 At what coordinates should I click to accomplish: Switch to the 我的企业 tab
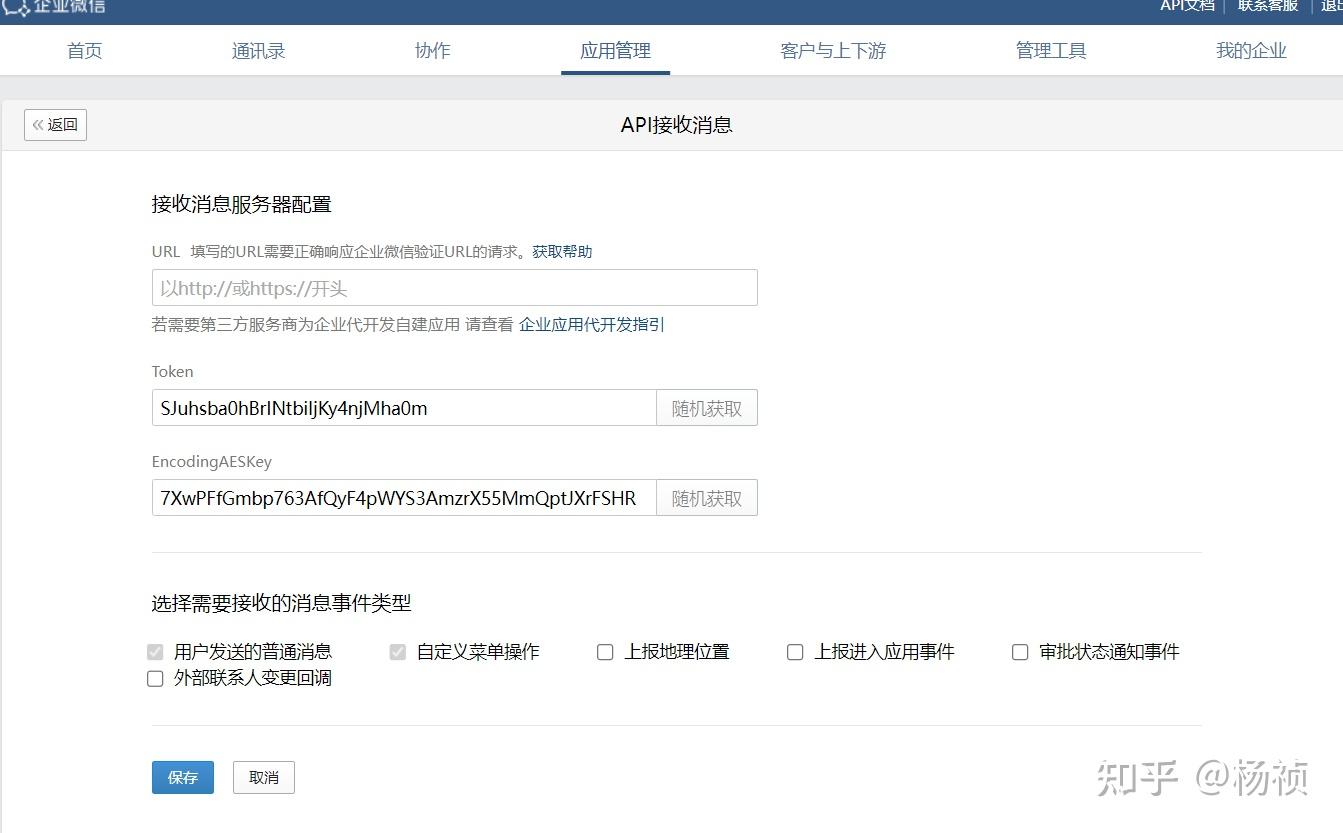(x=1250, y=50)
